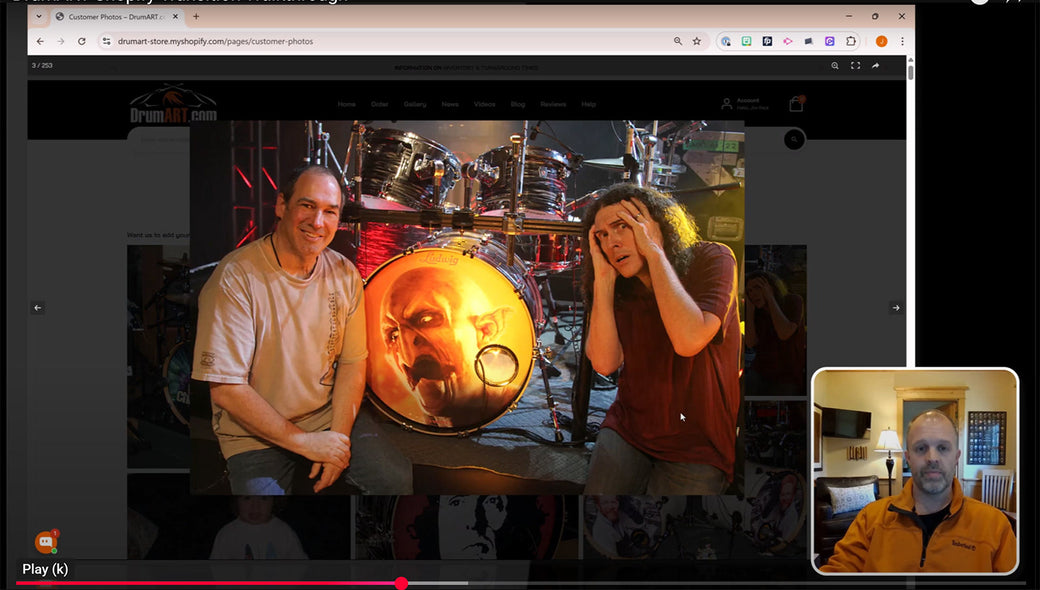The height and width of the screenshot is (590, 1040).
Task: Toggle fullscreen in the photo lightbox
Action: 855,66
